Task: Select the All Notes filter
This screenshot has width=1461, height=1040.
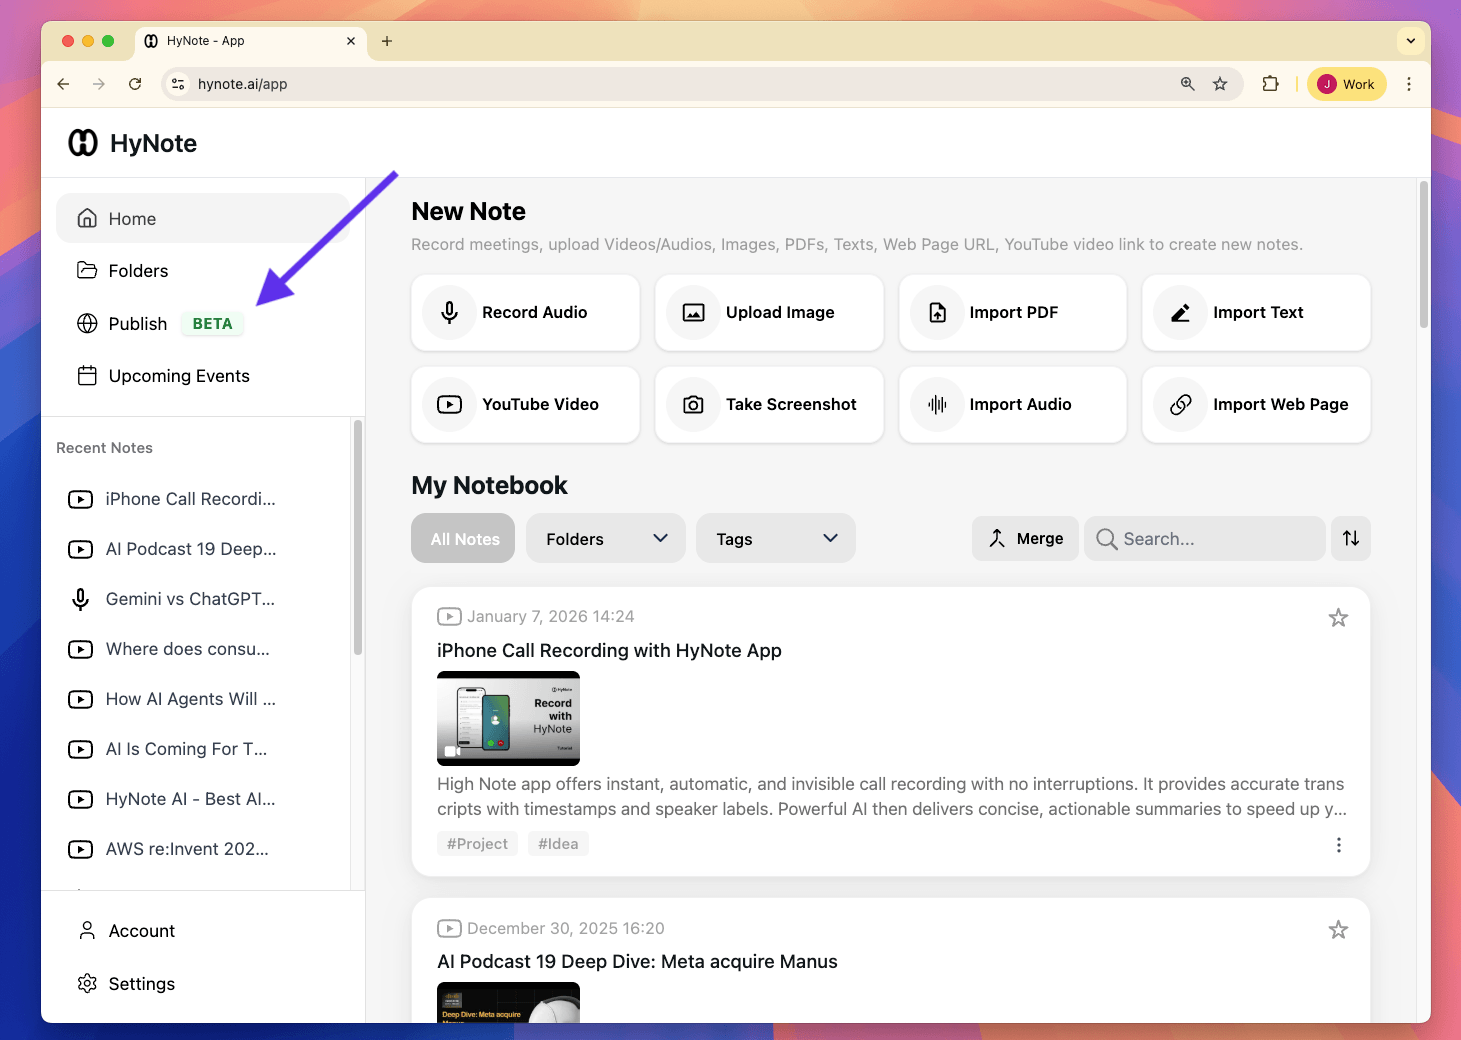Action: point(462,538)
